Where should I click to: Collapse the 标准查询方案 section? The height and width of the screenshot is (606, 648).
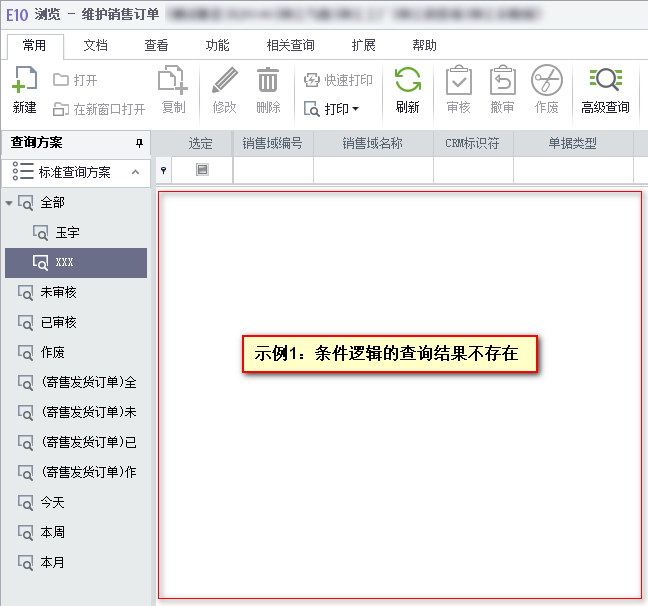point(135,172)
